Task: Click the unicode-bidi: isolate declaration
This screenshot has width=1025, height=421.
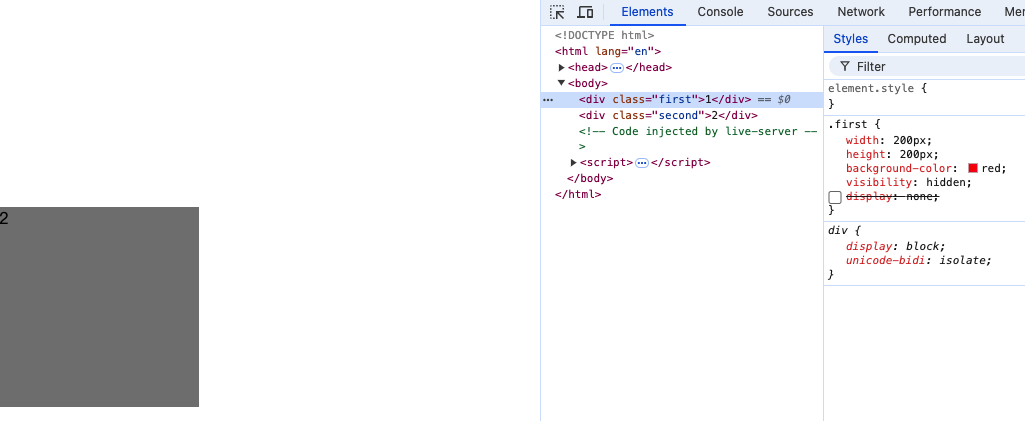Action: 918,260
